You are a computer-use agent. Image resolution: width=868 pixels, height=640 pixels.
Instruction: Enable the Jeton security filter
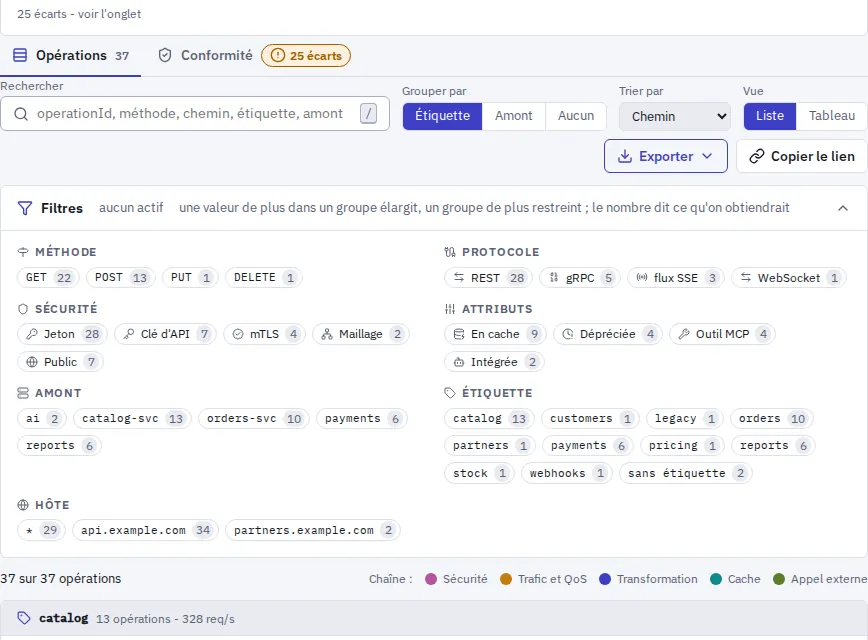coord(63,334)
